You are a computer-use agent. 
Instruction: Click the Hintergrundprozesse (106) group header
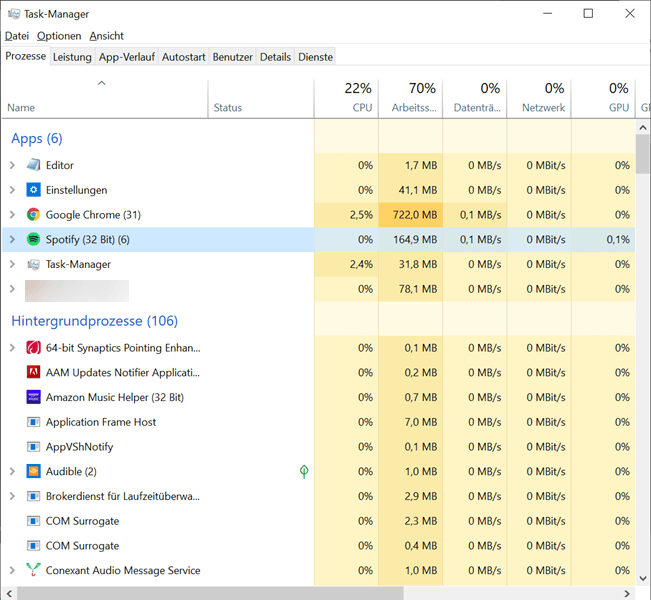95,321
